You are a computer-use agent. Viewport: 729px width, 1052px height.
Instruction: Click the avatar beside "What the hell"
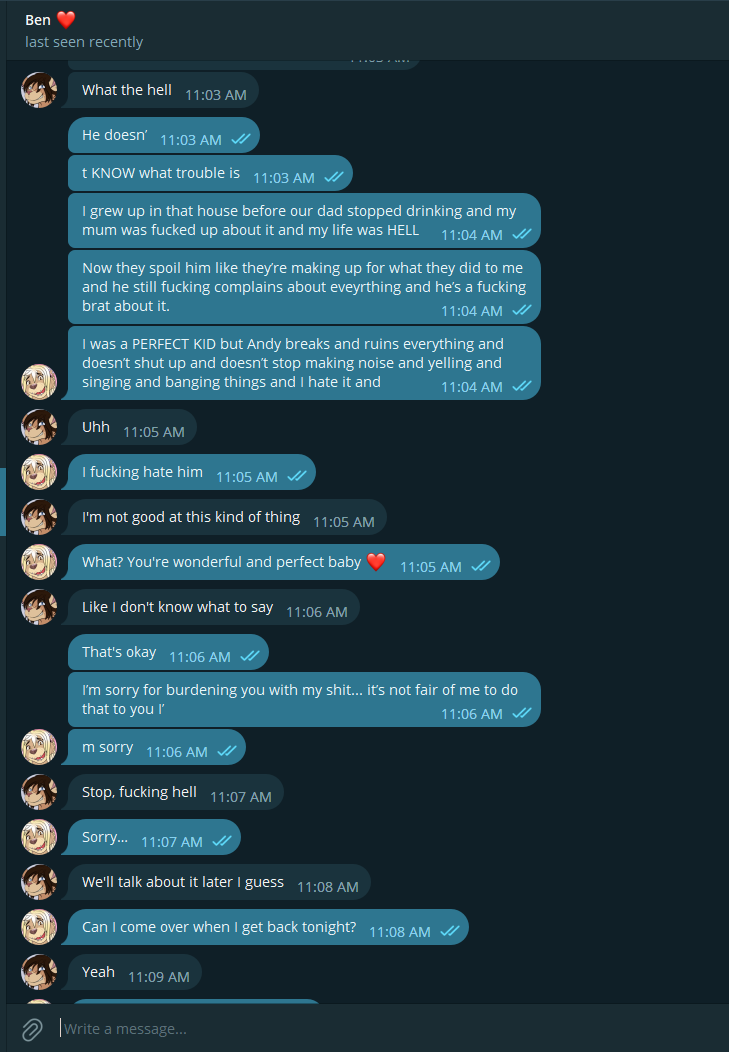click(39, 90)
